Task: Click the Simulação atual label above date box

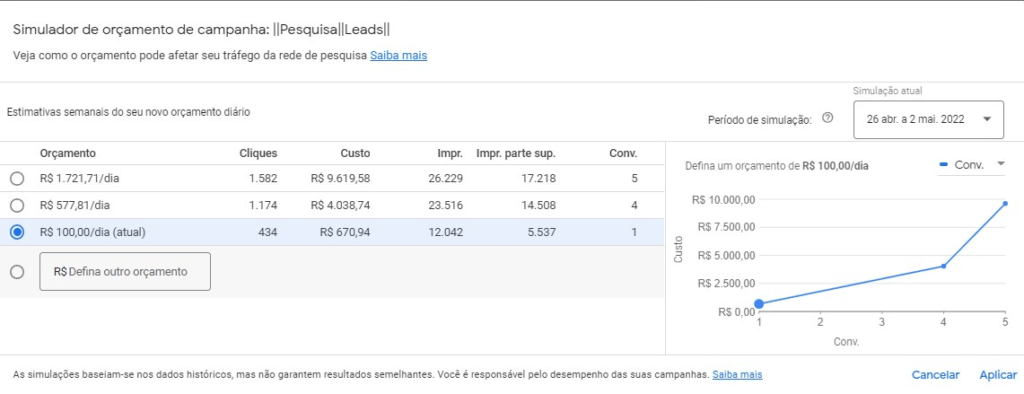Action: (888, 91)
